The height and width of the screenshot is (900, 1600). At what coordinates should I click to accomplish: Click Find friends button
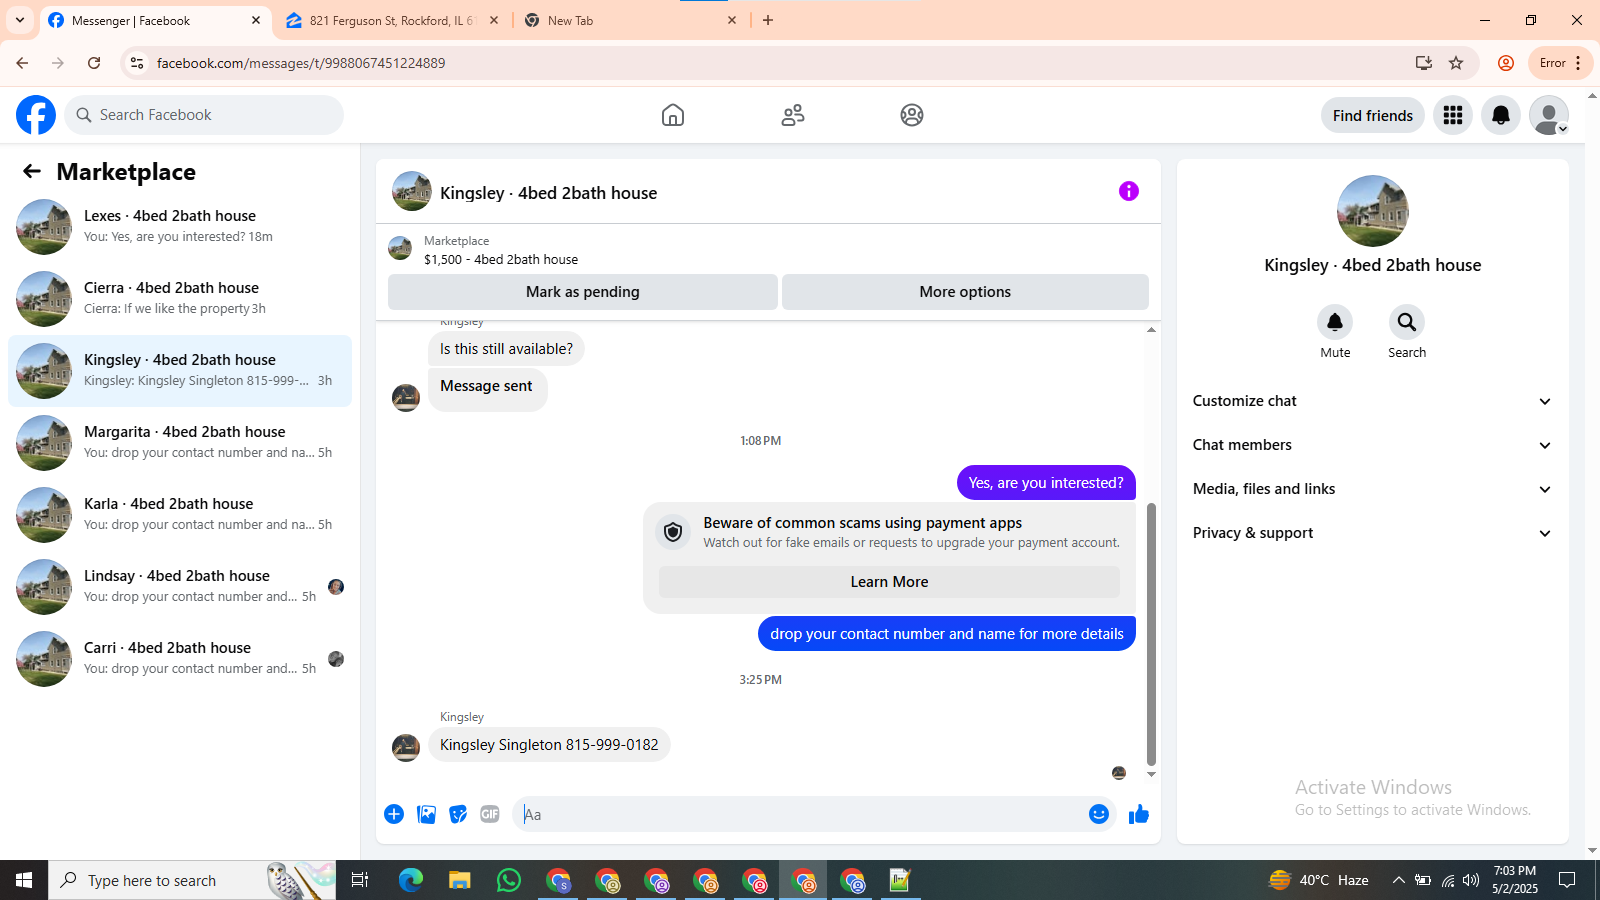[1373, 115]
